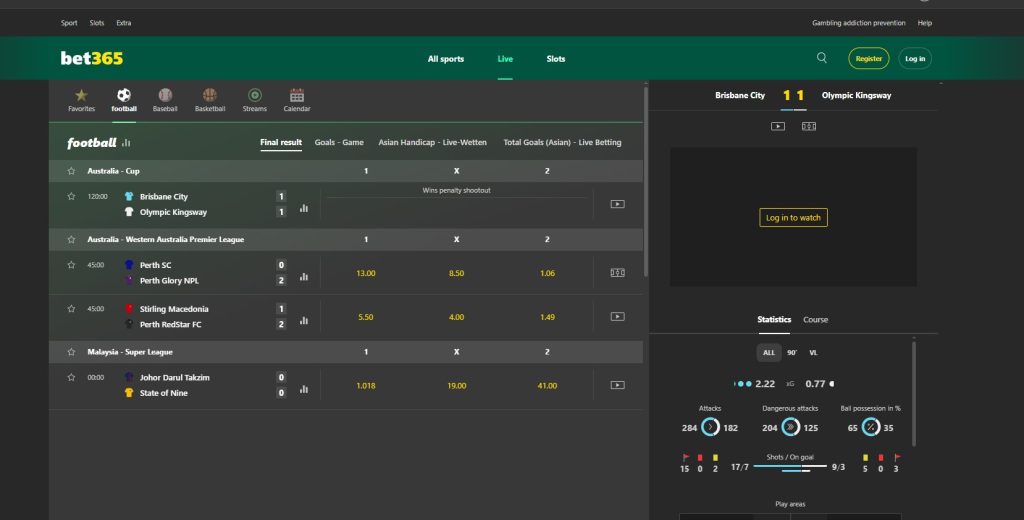
Task: Open stats for Brisbane City match
Action: click(x=304, y=208)
